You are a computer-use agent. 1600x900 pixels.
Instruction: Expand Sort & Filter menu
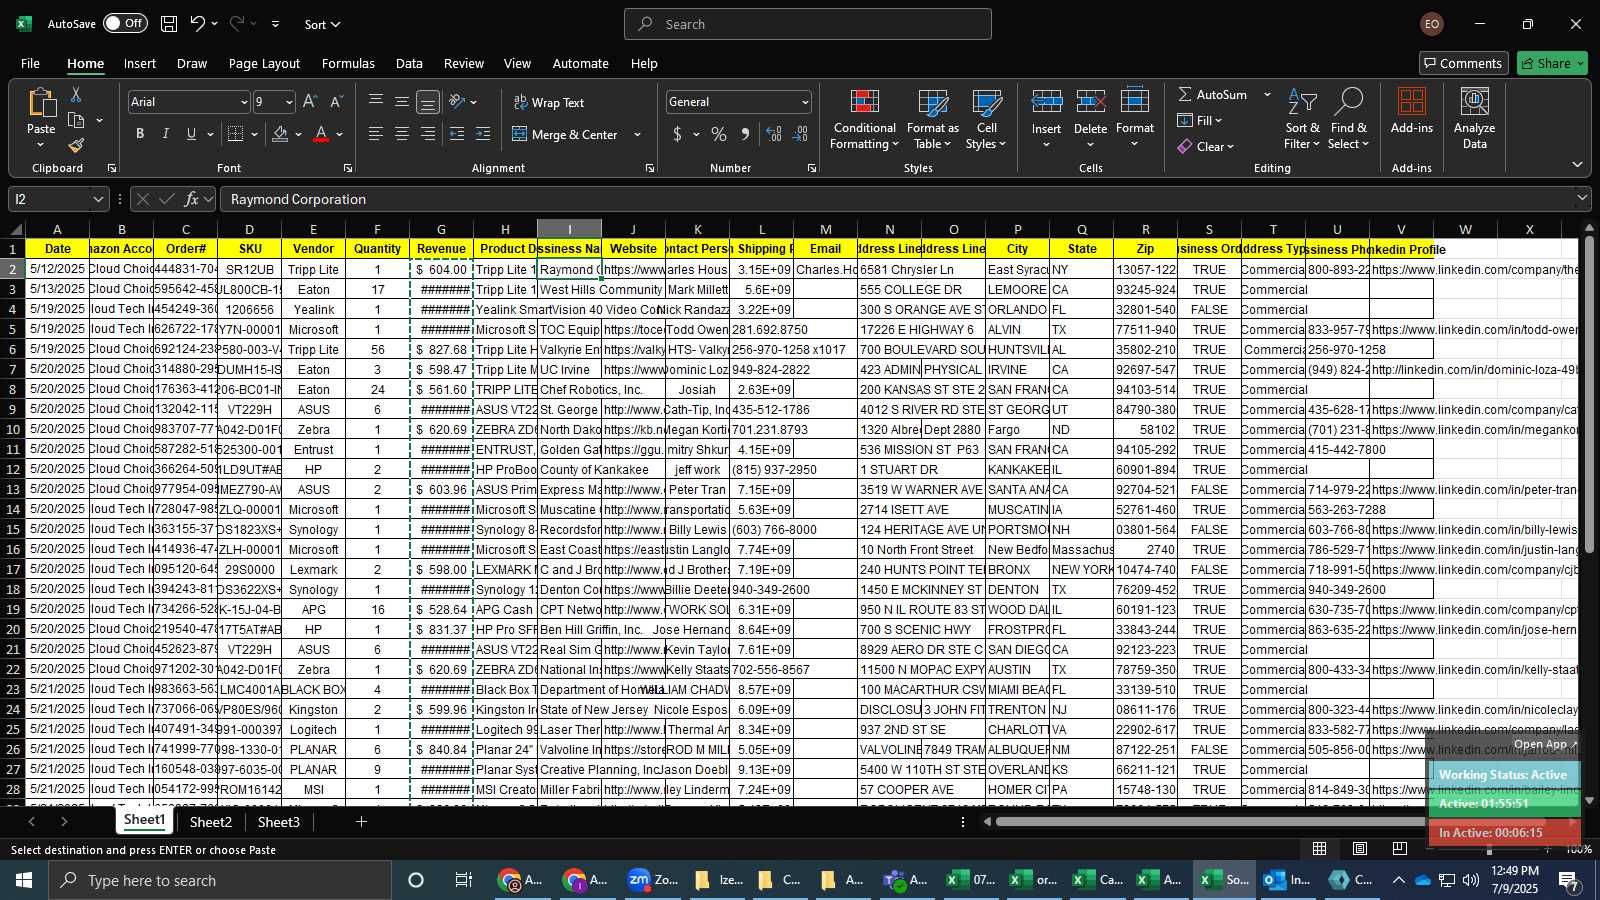pos(1302,118)
